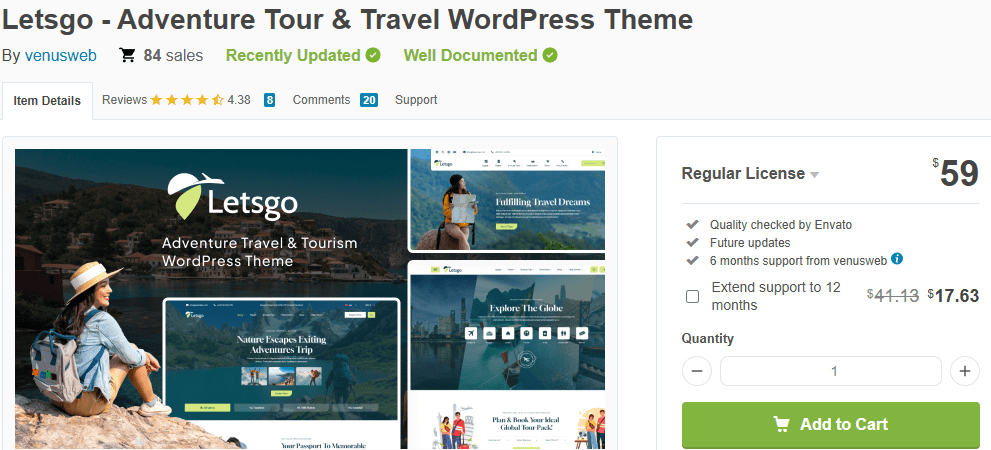Click the 4.38 star rating icons
The height and width of the screenshot is (450, 991).
[187, 100]
